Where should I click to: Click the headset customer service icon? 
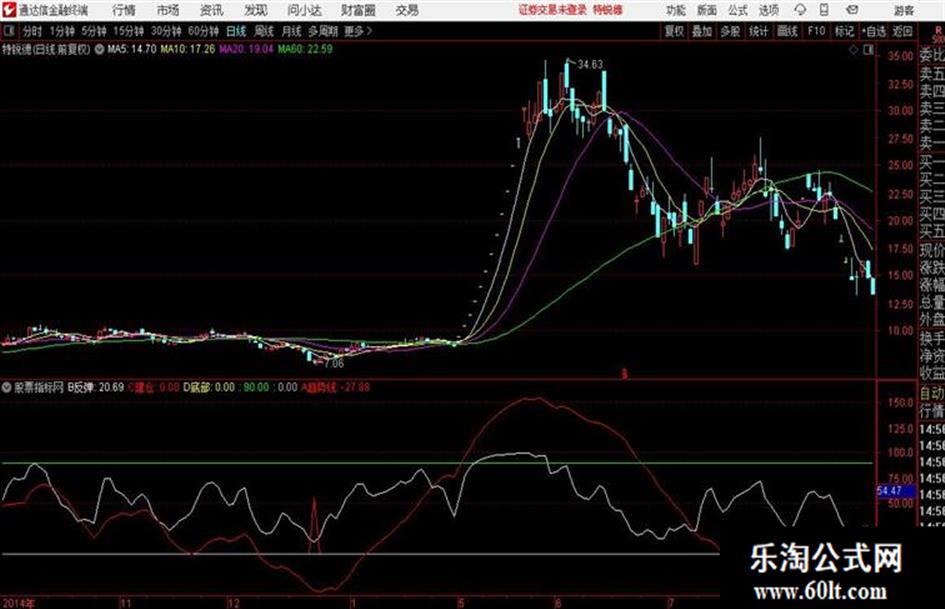[x=800, y=10]
